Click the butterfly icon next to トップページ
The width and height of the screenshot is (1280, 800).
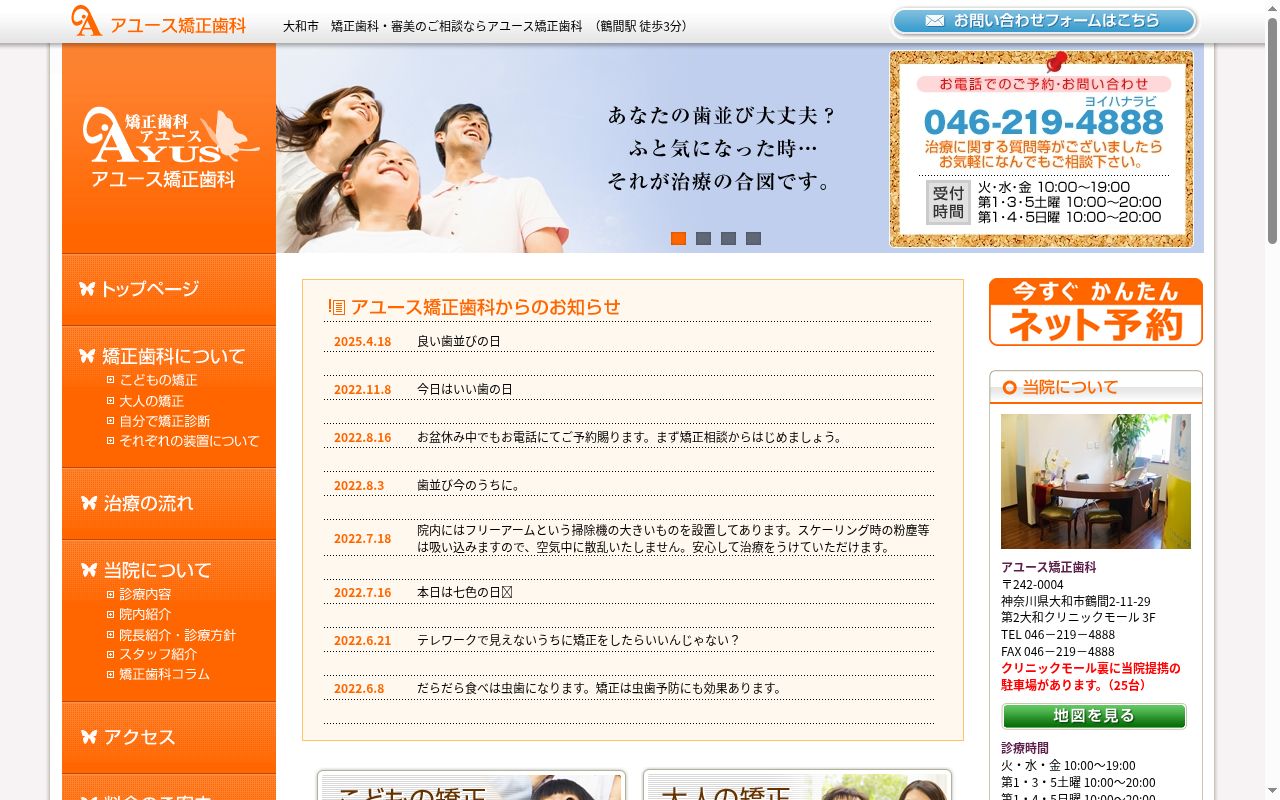point(87,289)
